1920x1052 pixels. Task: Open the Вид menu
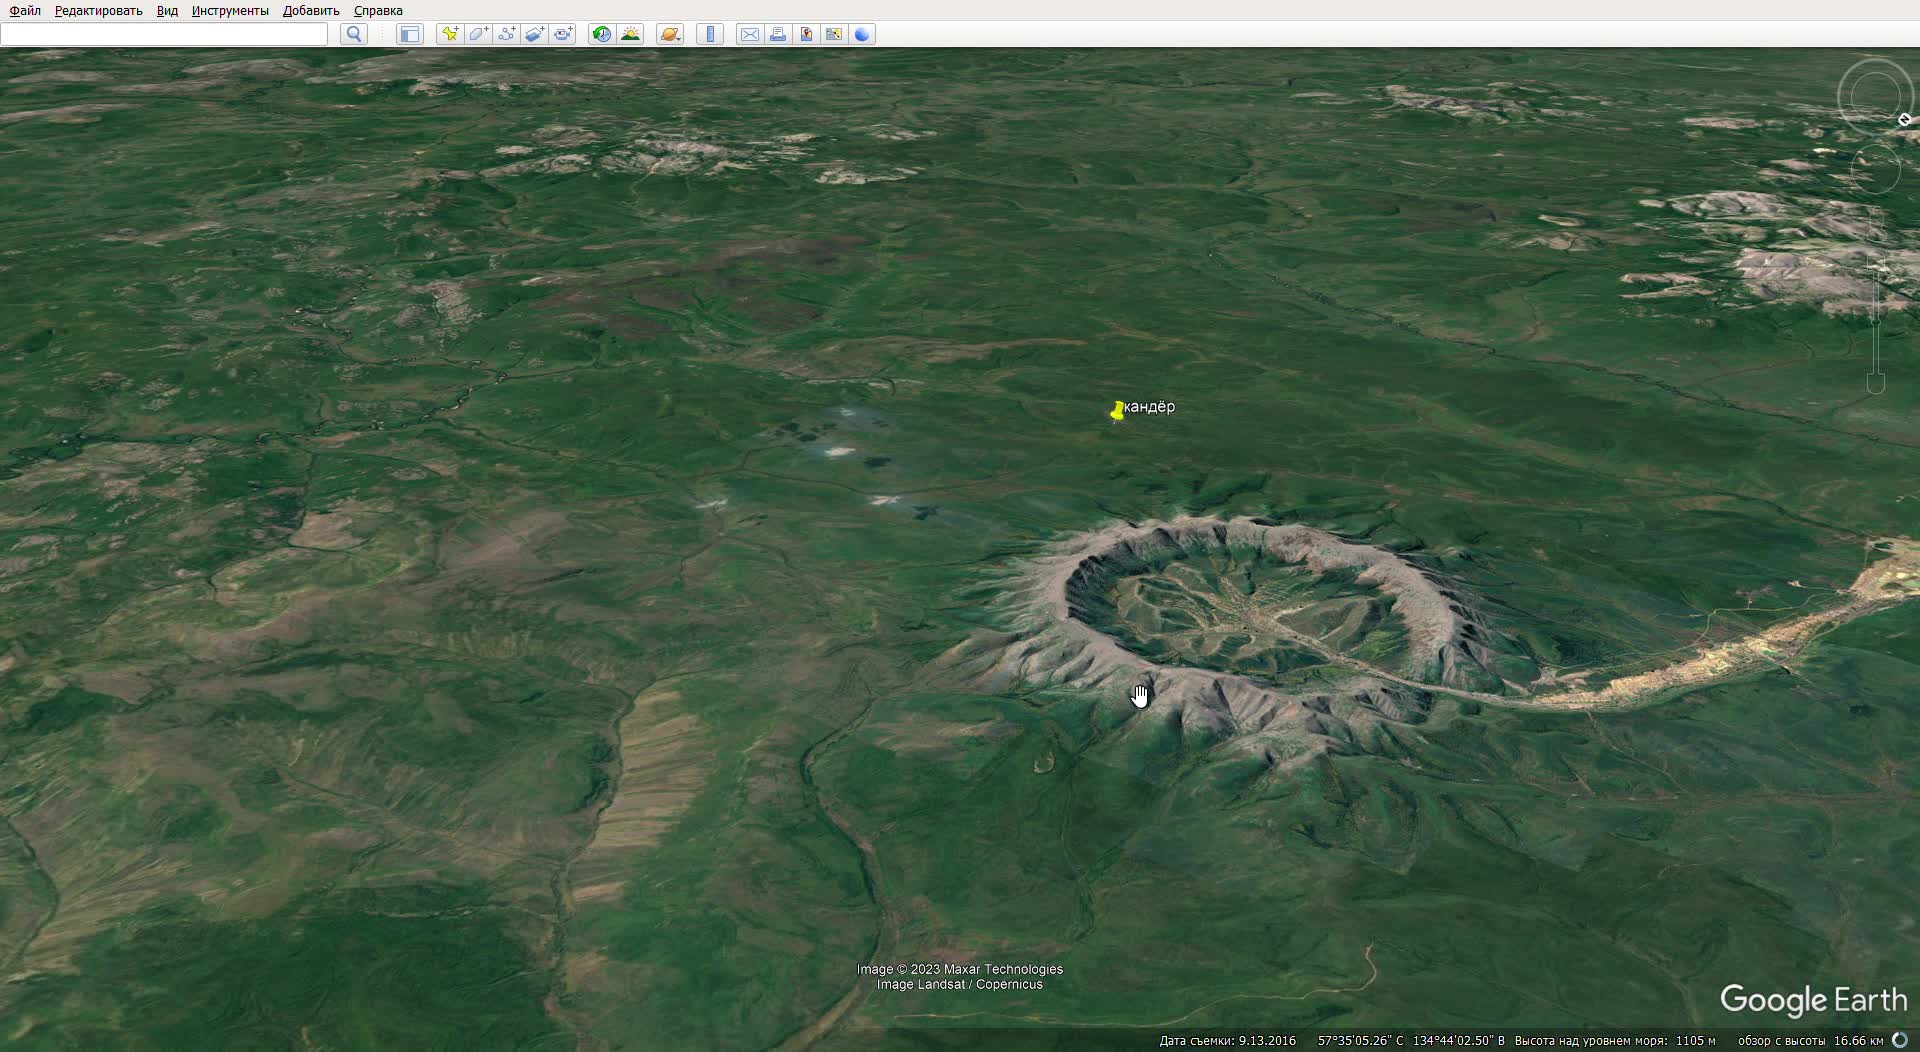point(167,10)
